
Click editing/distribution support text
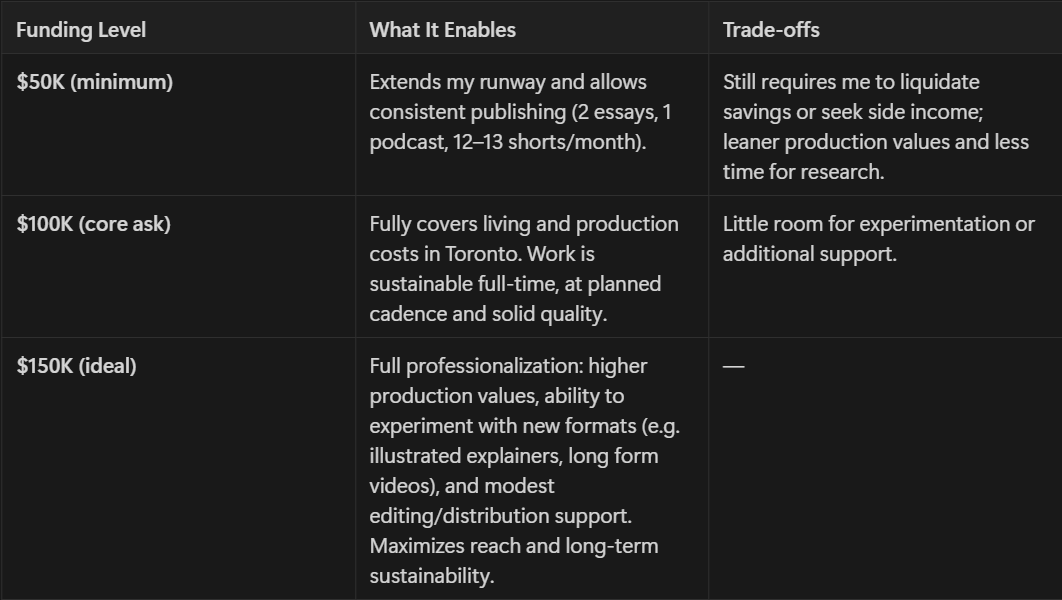click(501, 515)
